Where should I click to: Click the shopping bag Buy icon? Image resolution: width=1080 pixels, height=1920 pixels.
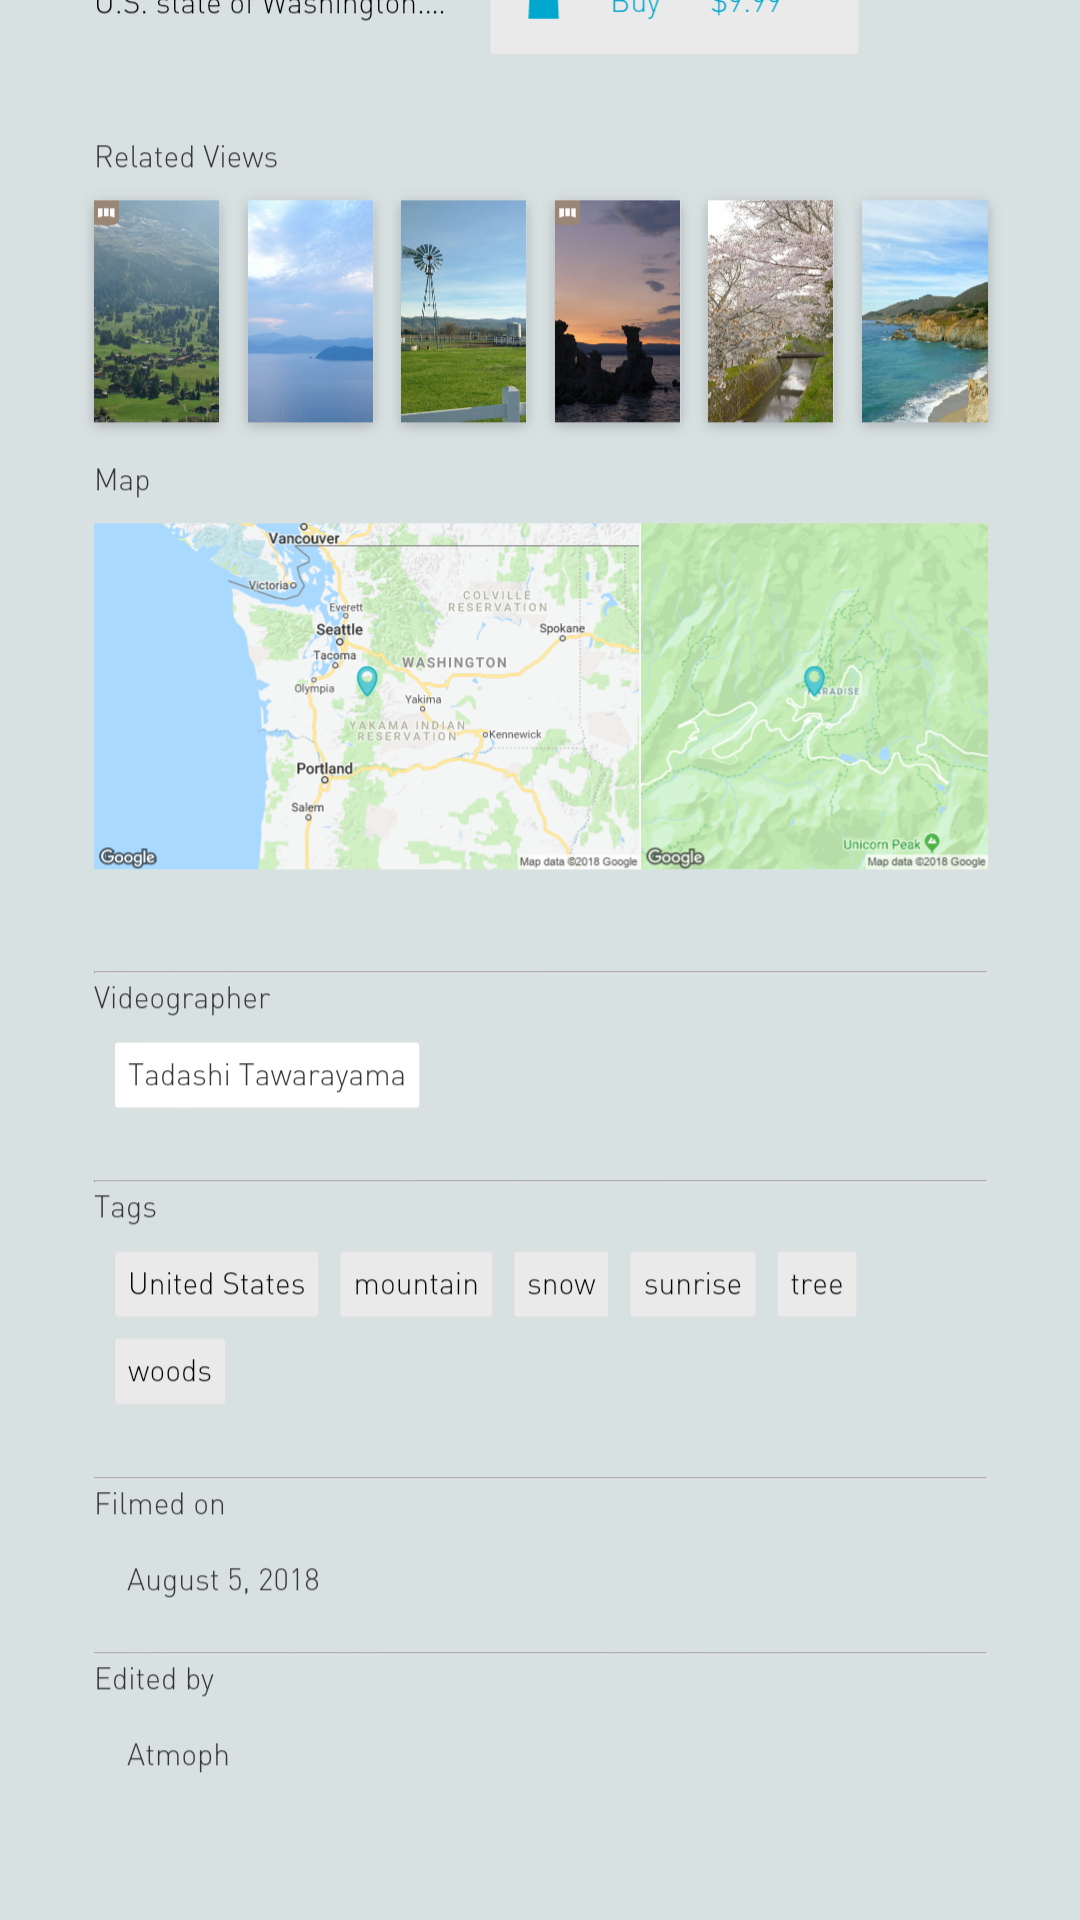pyautogui.click(x=543, y=8)
